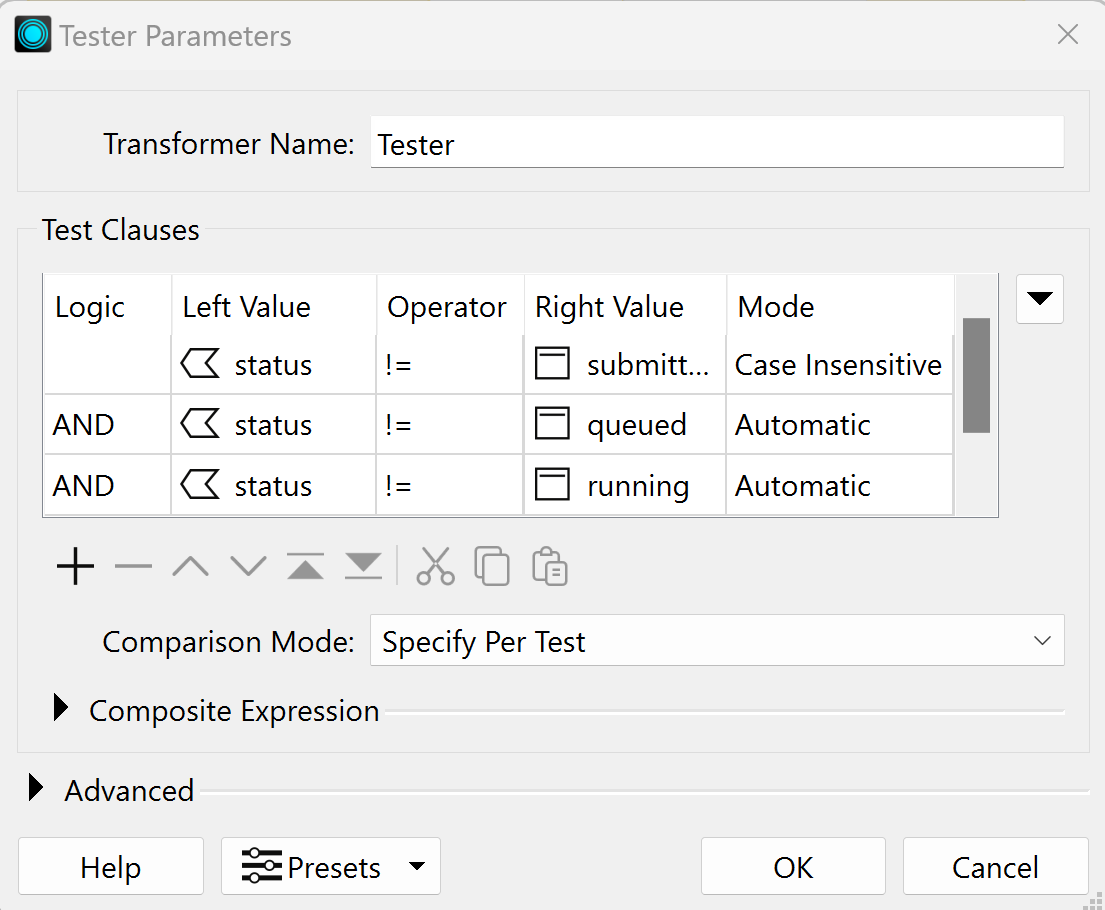
Task: Click the Cancel button
Action: 995,866
